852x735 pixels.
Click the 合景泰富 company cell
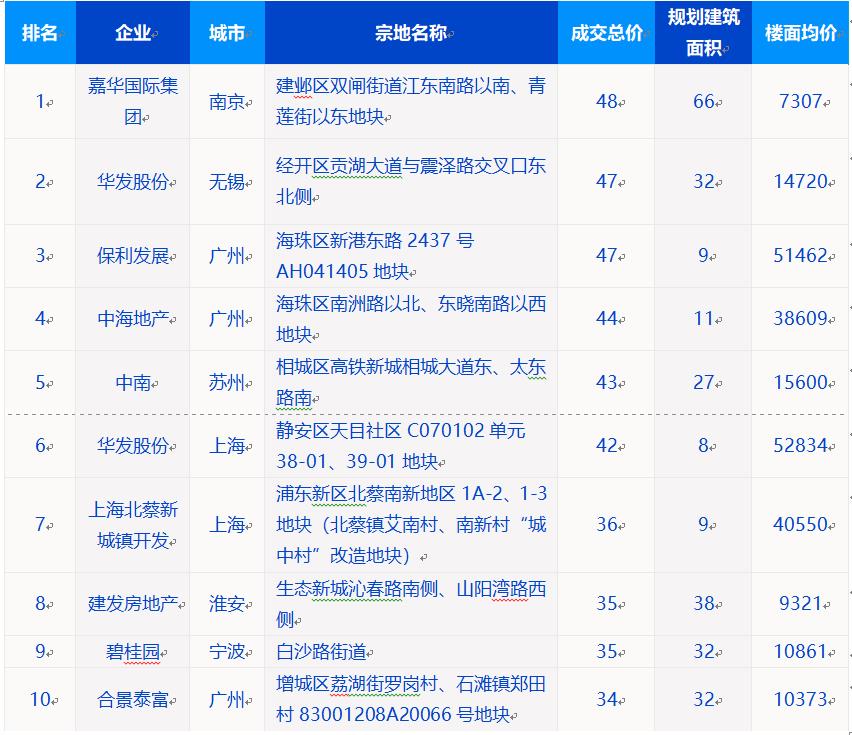tap(132, 699)
